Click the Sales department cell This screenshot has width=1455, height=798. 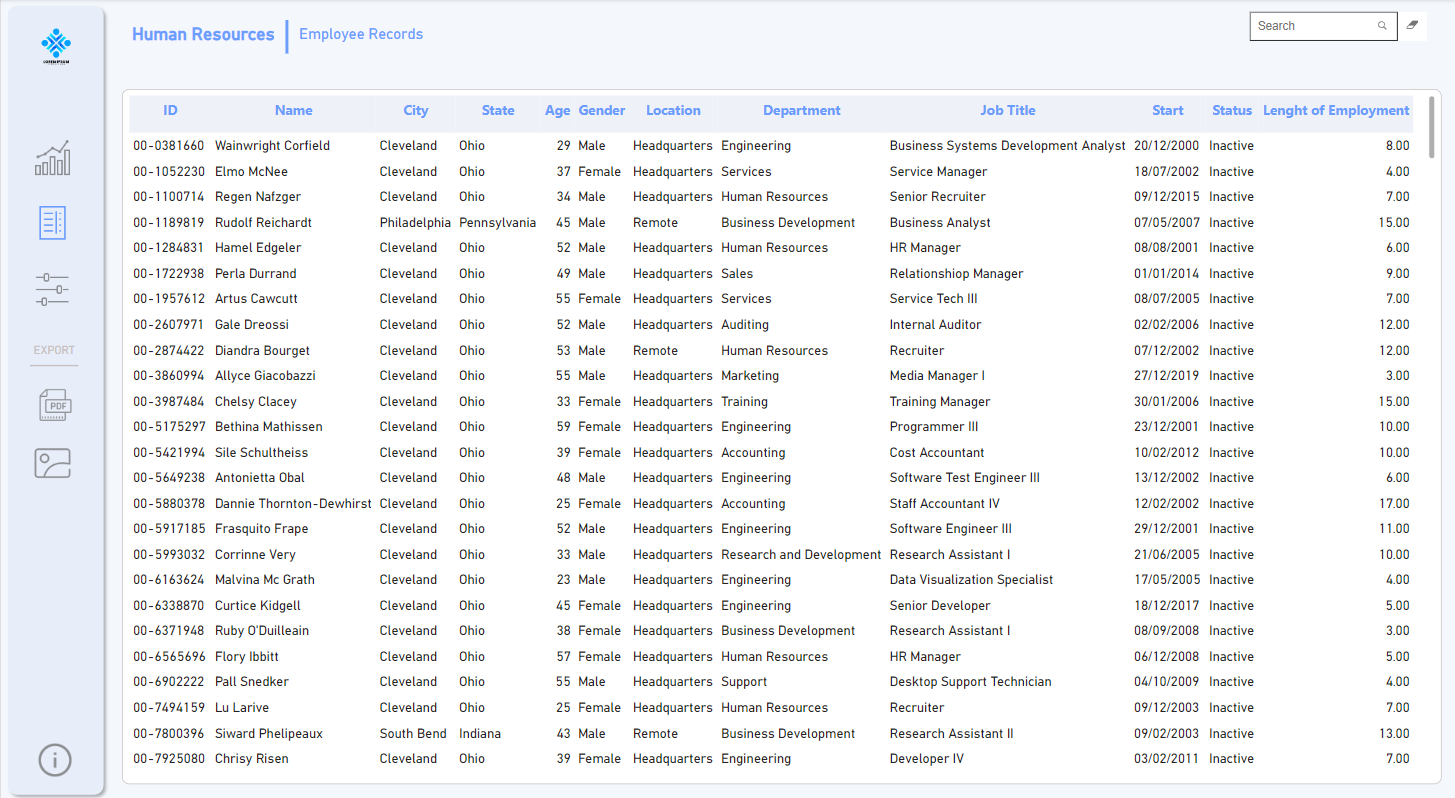(x=737, y=274)
